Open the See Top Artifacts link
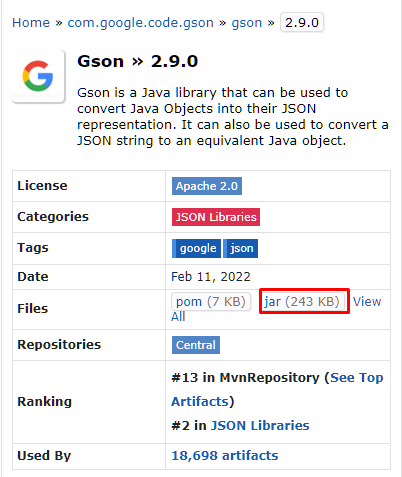Viewport: 402px width, 477px height. point(356,378)
